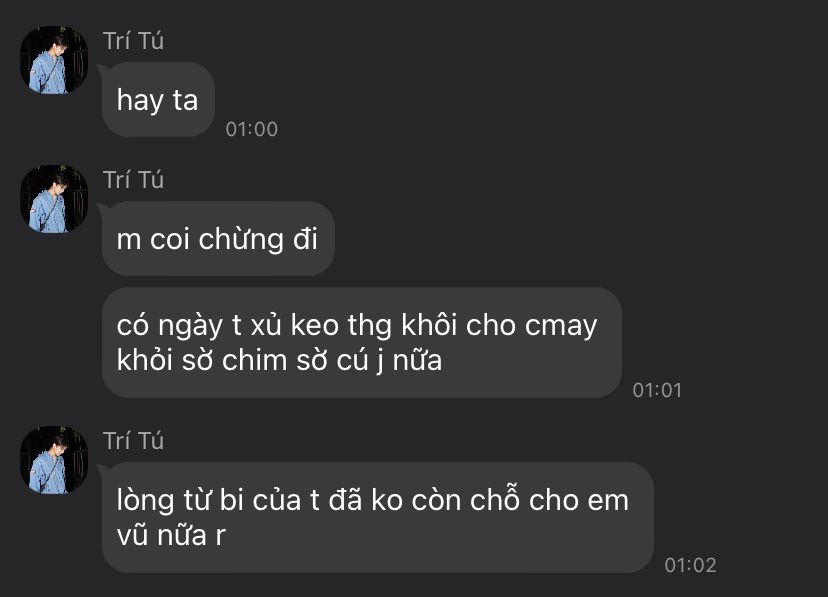Tap the avatar beside "m coi chừng đi"
This screenshot has height=597, width=828.
click(54, 198)
